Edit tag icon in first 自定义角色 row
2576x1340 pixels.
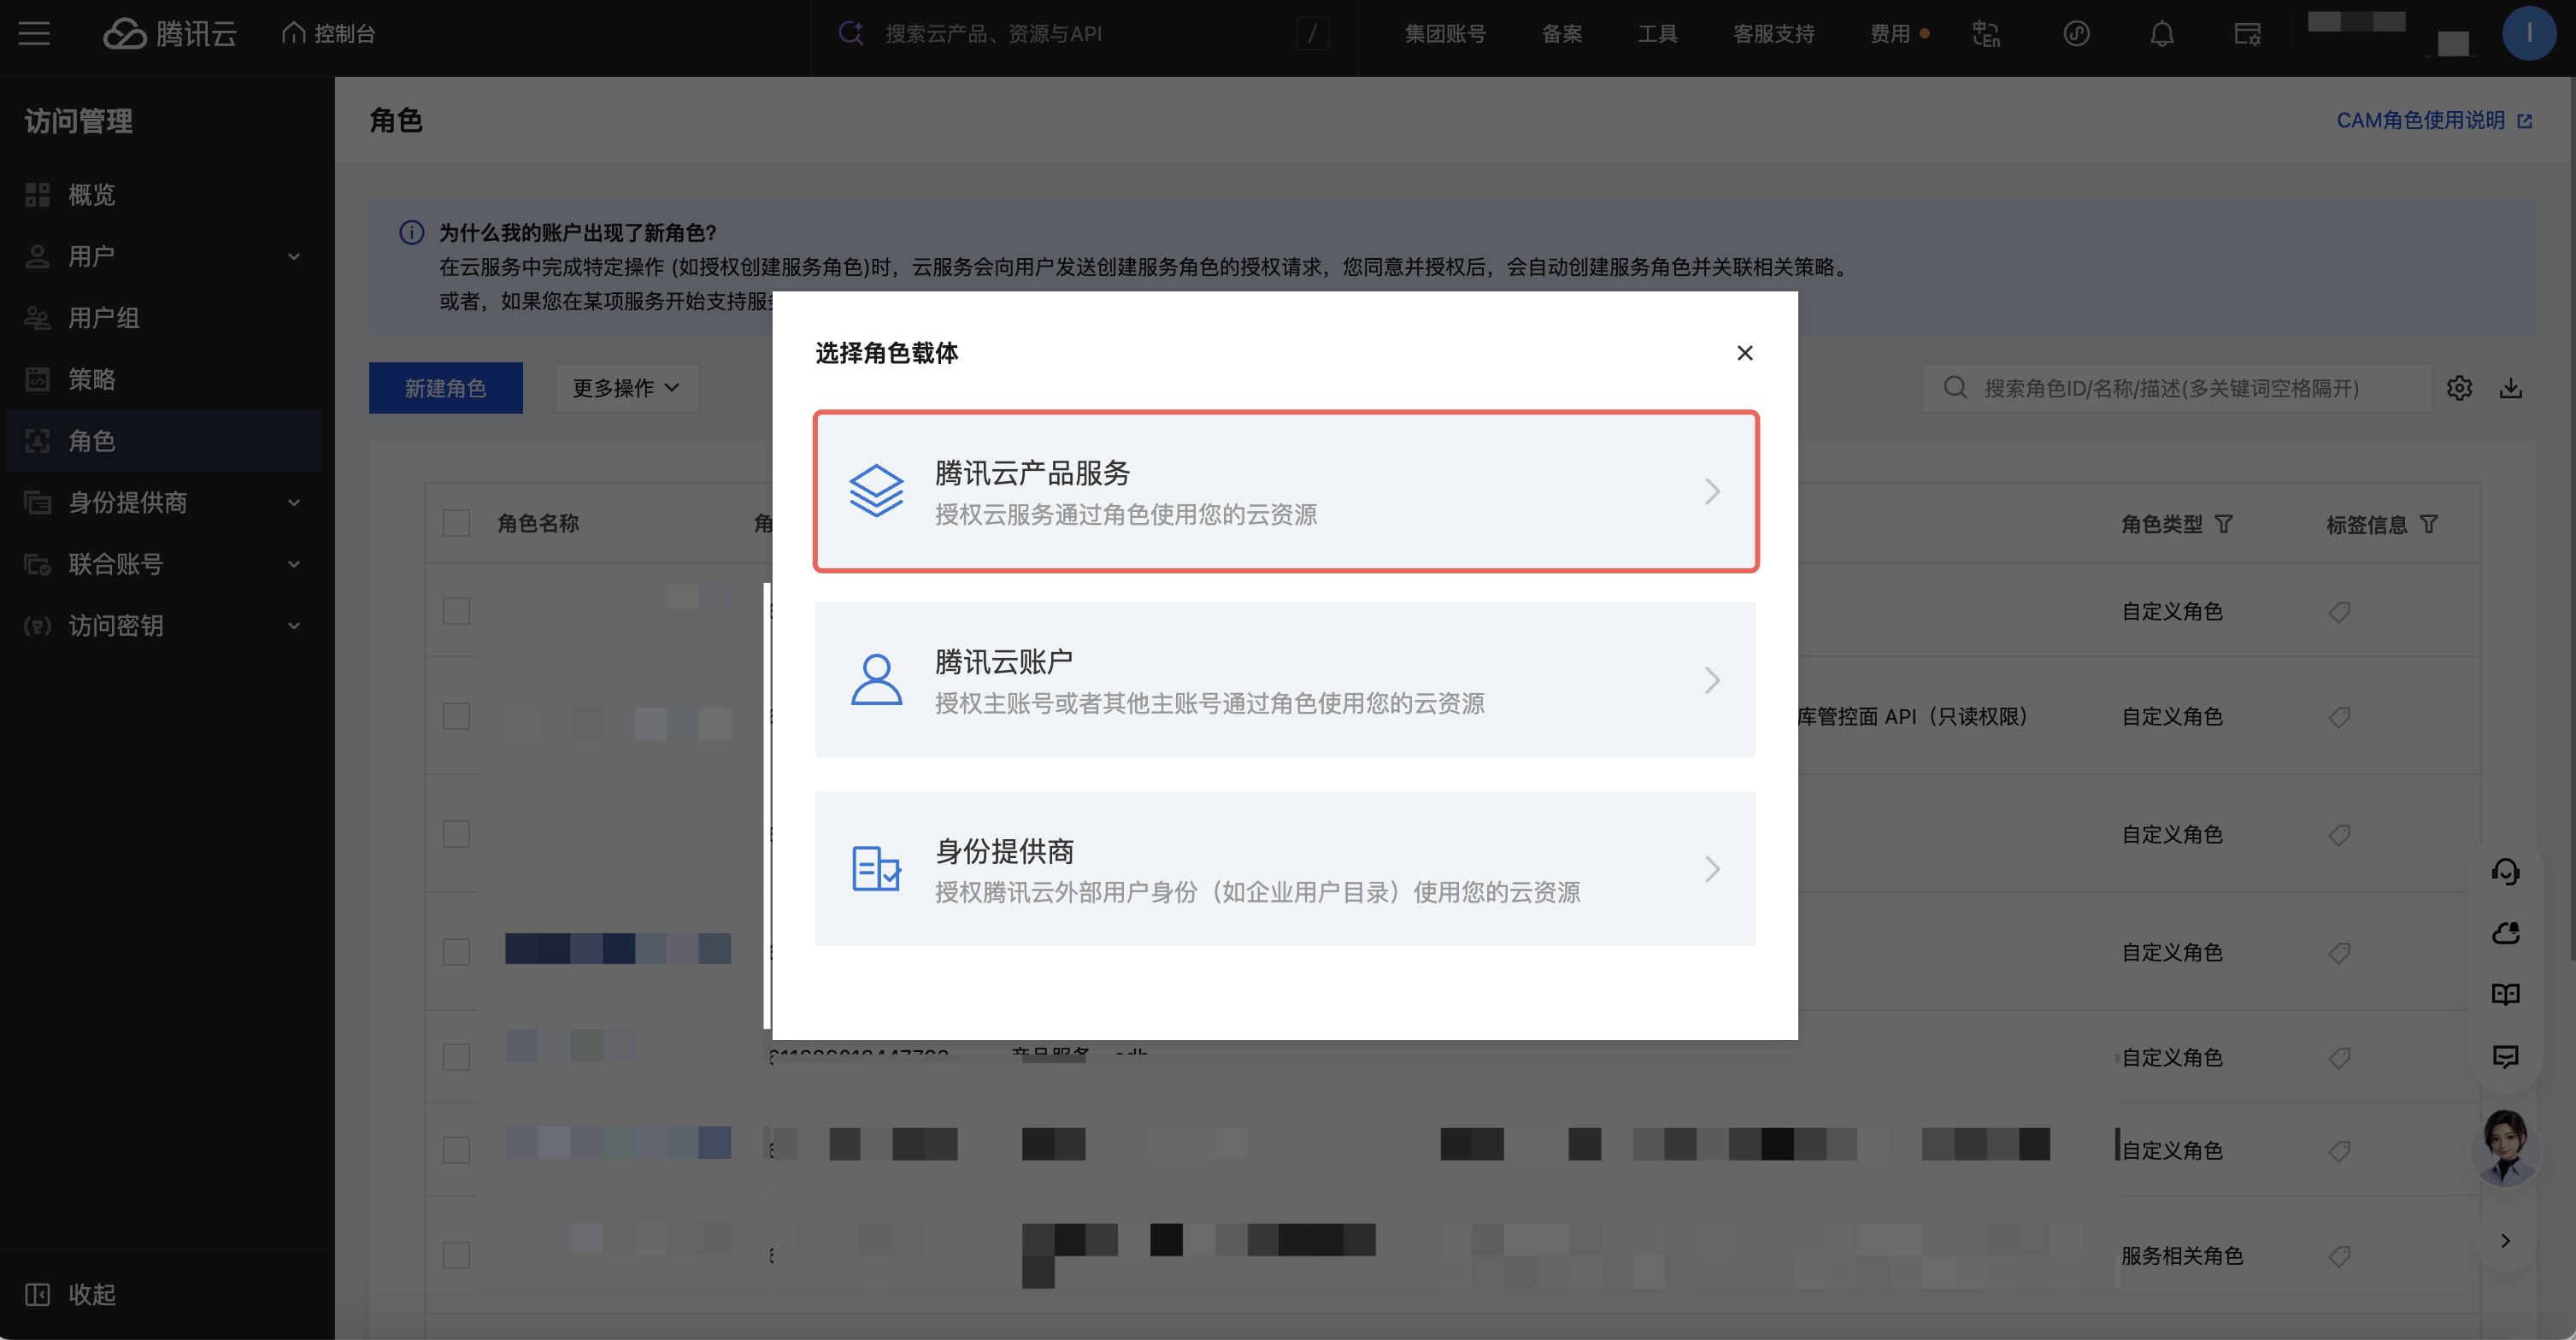pos(2339,611)
